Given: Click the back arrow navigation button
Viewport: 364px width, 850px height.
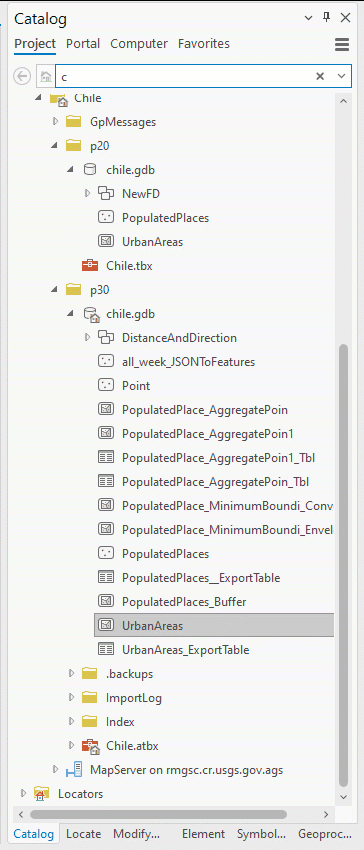Looking at the screenshot, I should pyautogui.click(x=22, y=76).
